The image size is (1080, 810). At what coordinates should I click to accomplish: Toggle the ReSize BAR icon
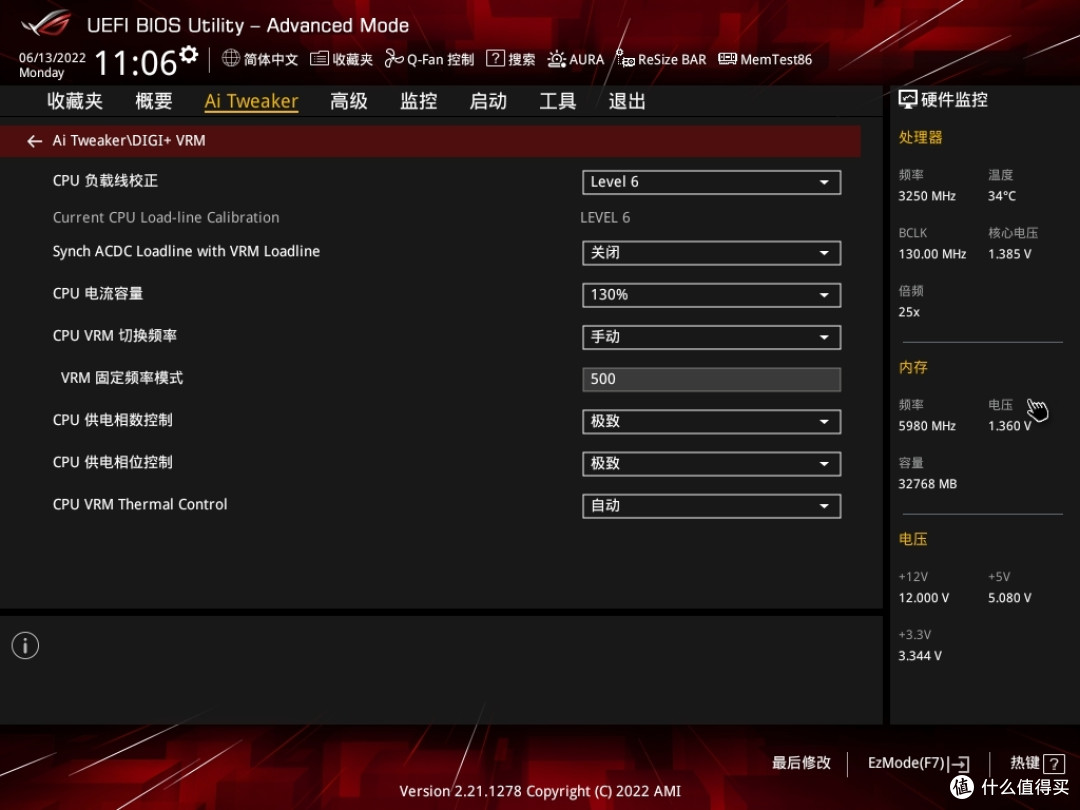tap(625, 59)
